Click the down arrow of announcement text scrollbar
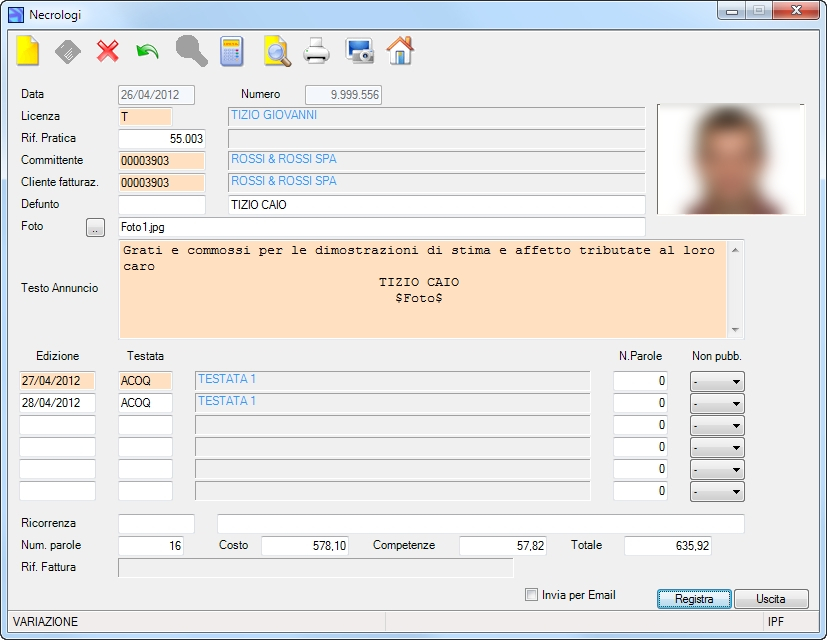827x640 pixels. (x=735, y=330)
